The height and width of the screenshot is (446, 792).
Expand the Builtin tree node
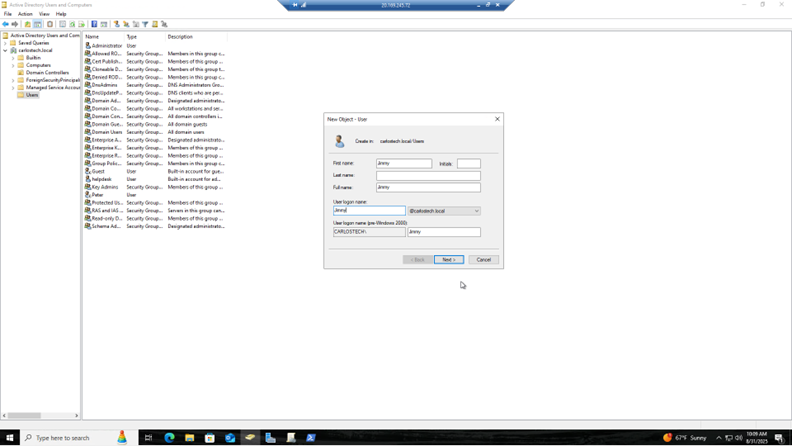tap(13, 58)
